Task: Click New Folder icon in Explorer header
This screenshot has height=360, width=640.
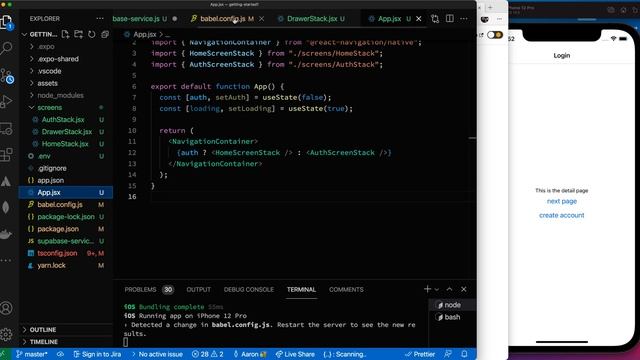Action: 78,34
